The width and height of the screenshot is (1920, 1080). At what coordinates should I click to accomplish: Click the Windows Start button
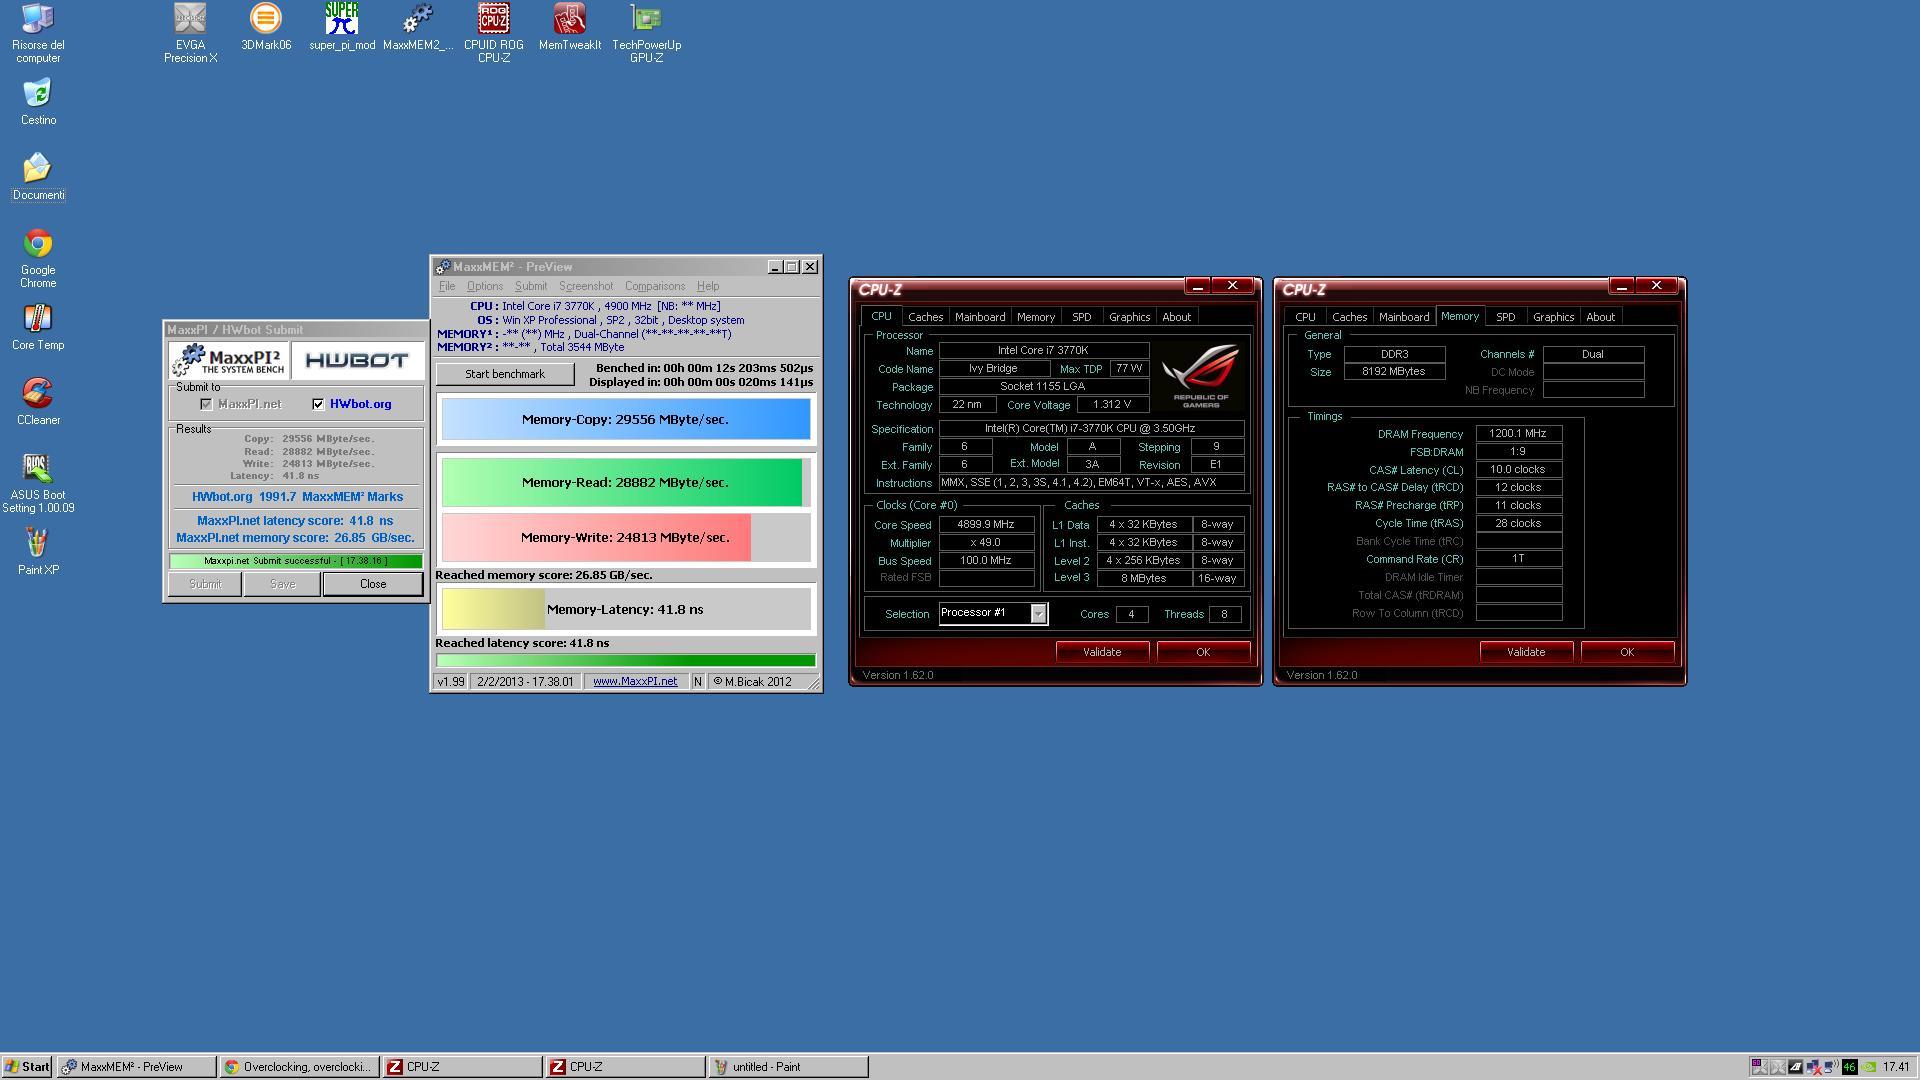(x=27, y=1067)
